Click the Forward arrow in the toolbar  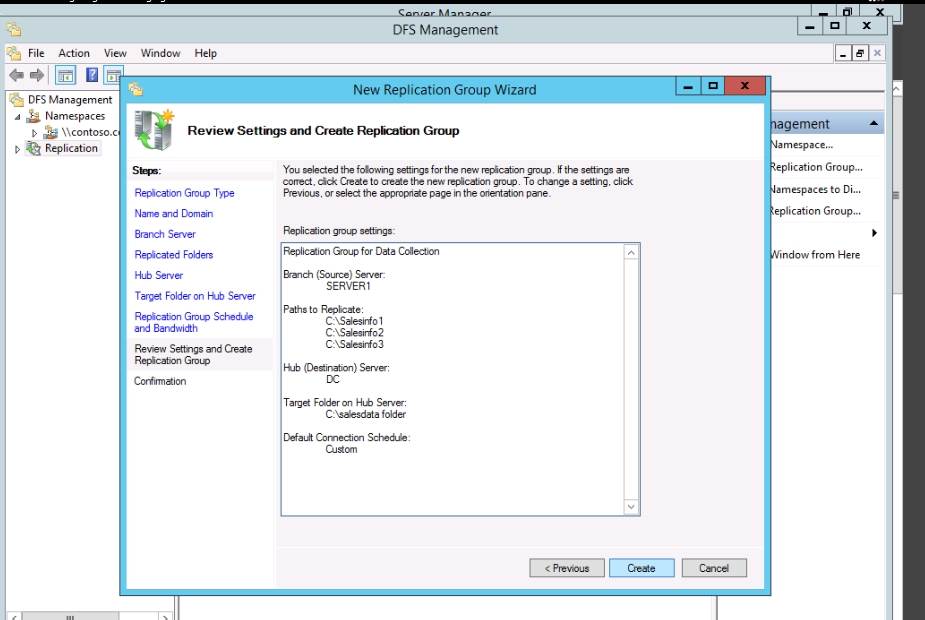pyautogui.click(x=36, y=75)
